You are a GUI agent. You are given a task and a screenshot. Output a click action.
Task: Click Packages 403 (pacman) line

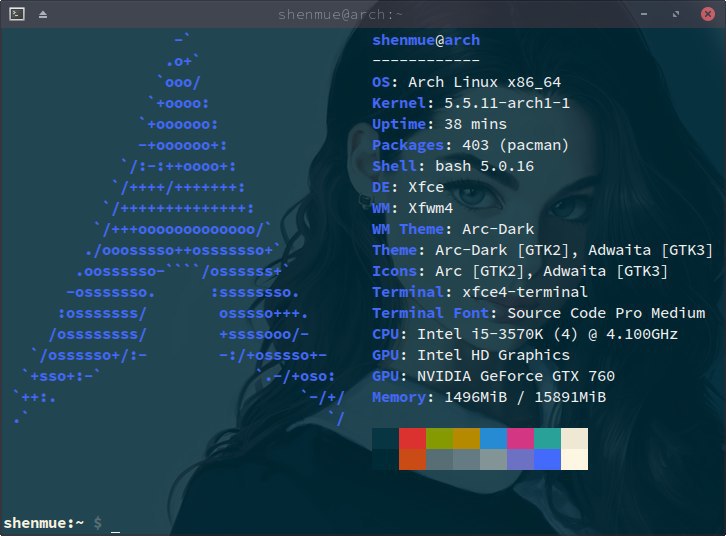point(470,145)
